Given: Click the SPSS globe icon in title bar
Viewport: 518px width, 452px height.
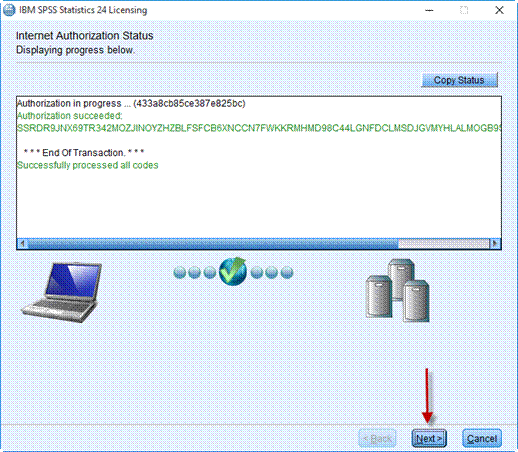Looking at the screenshot, I should (9, 10).
